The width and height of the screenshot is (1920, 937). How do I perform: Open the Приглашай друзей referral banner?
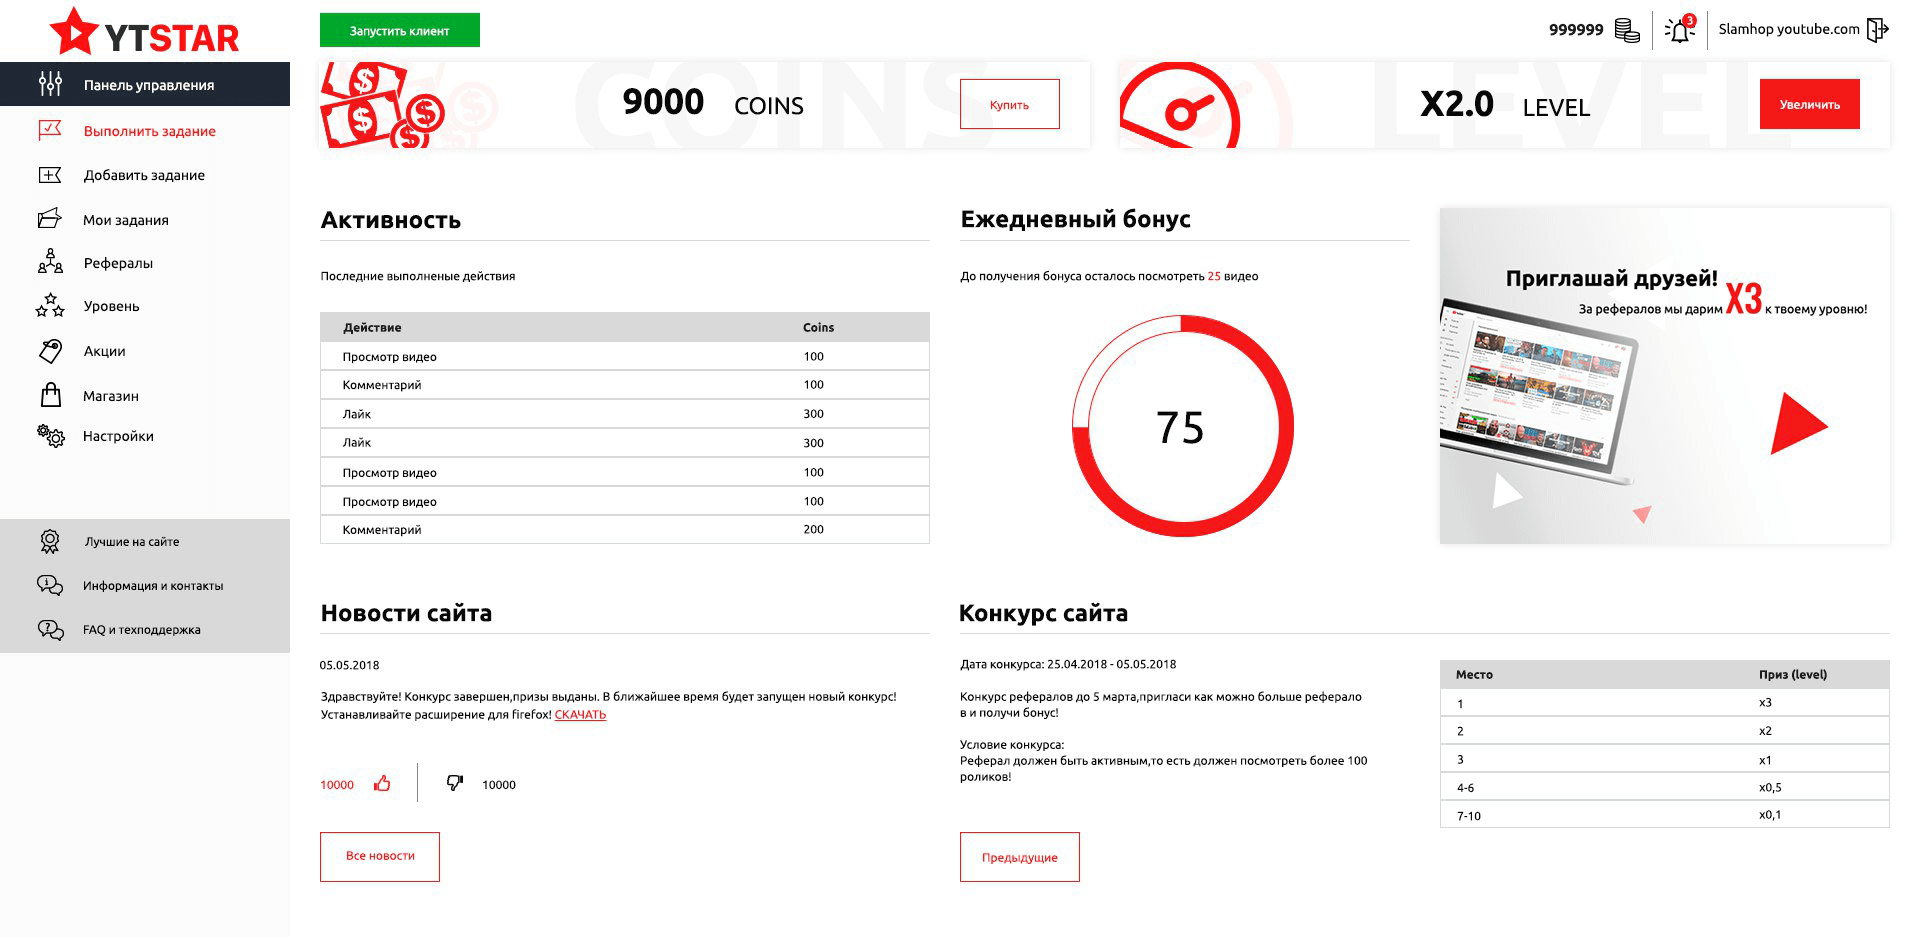[x=1665, y=376]
